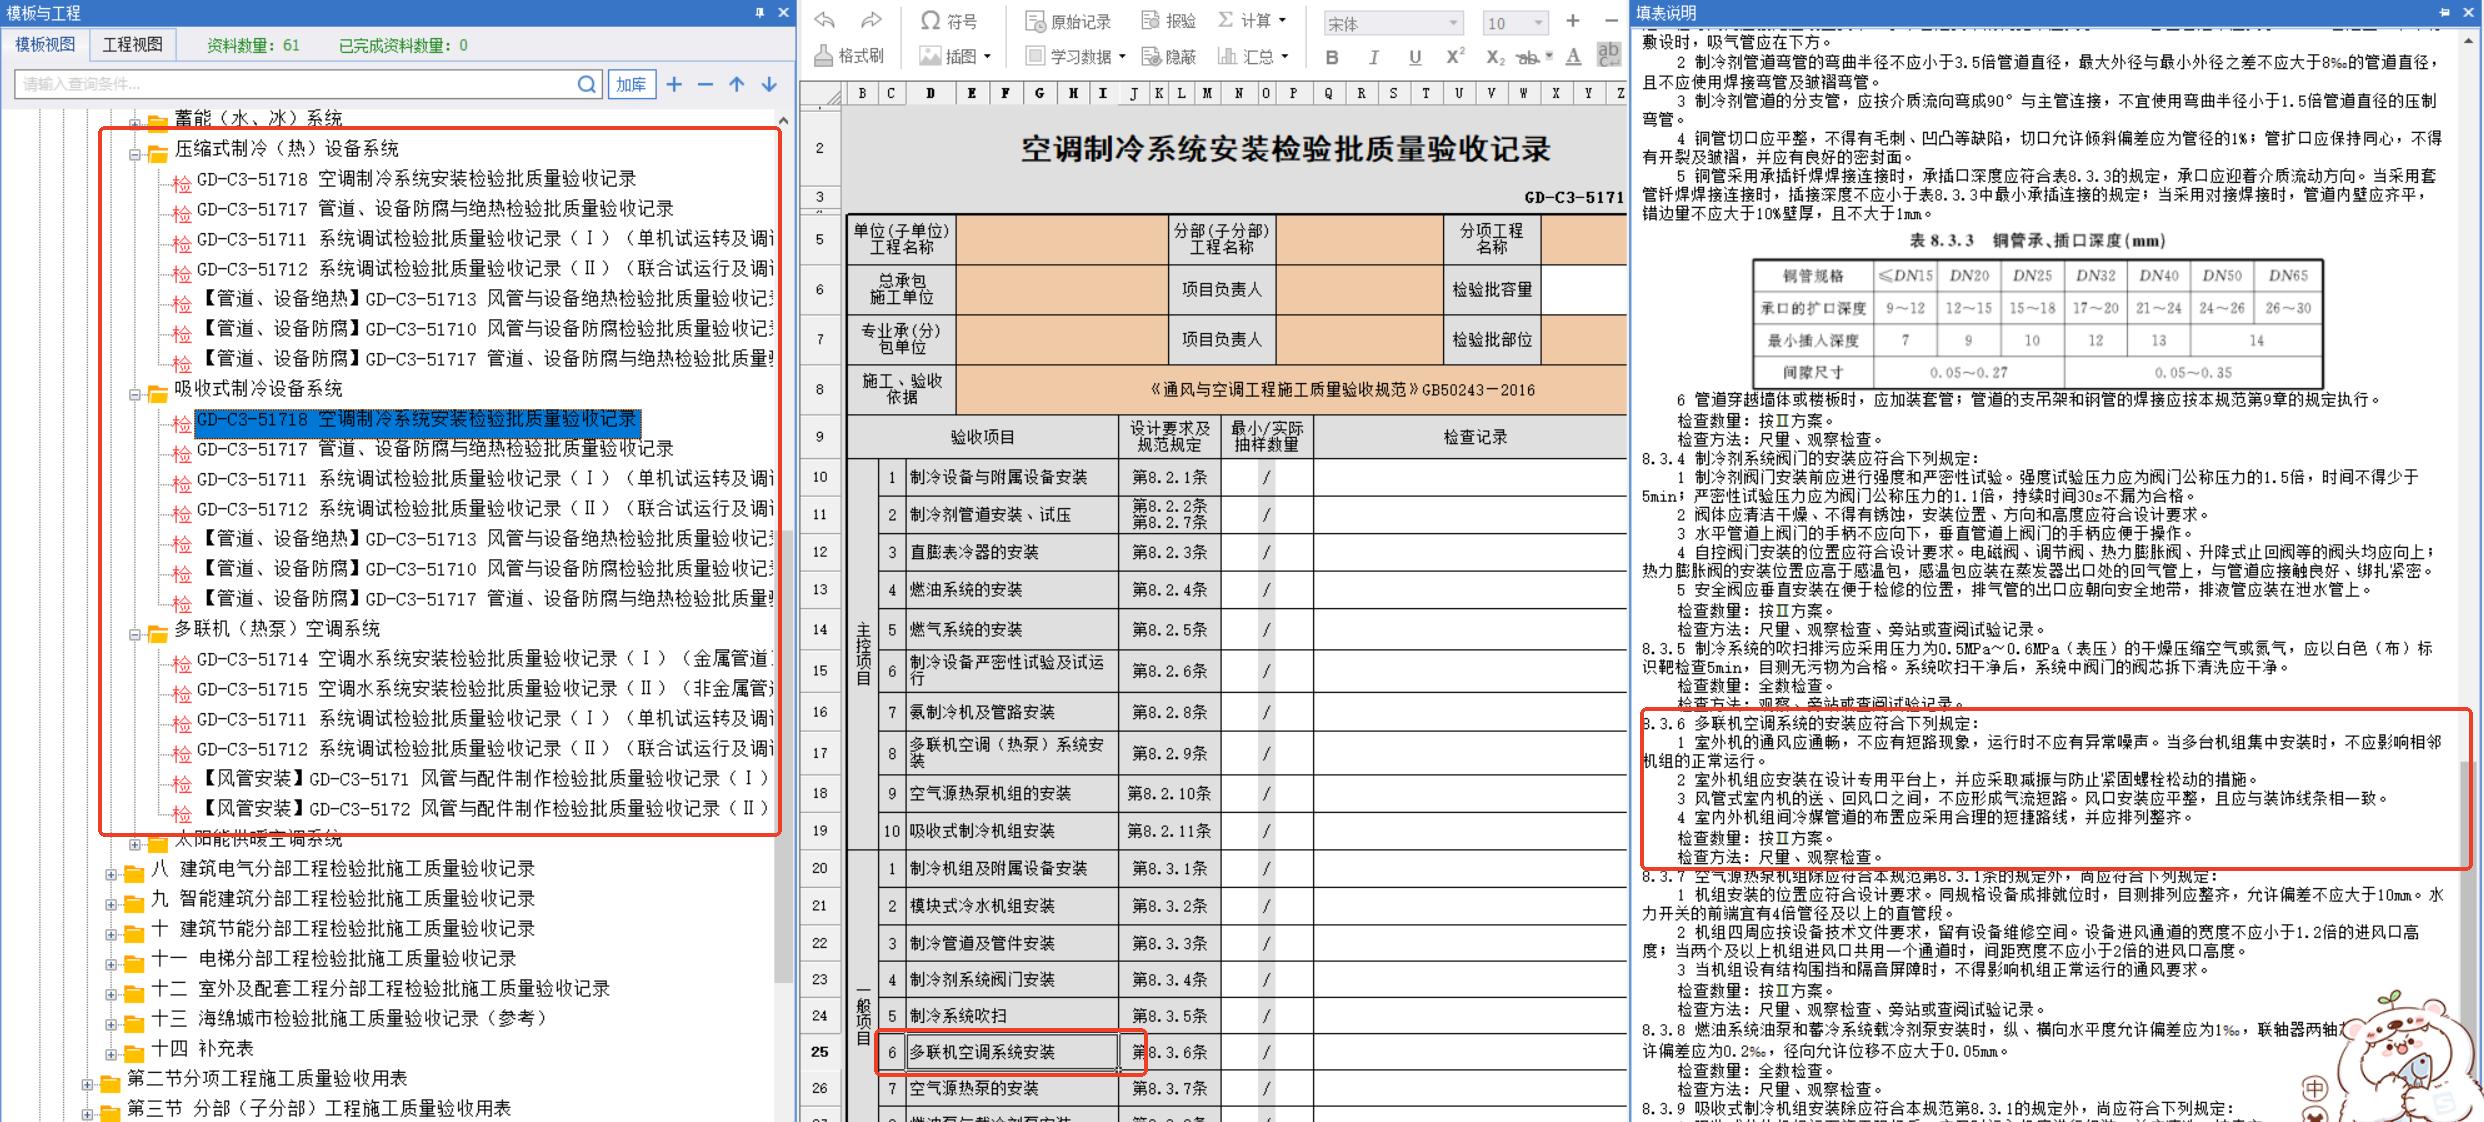
Task: Toggle text wrap with the ab icon
Action: 1609,55
